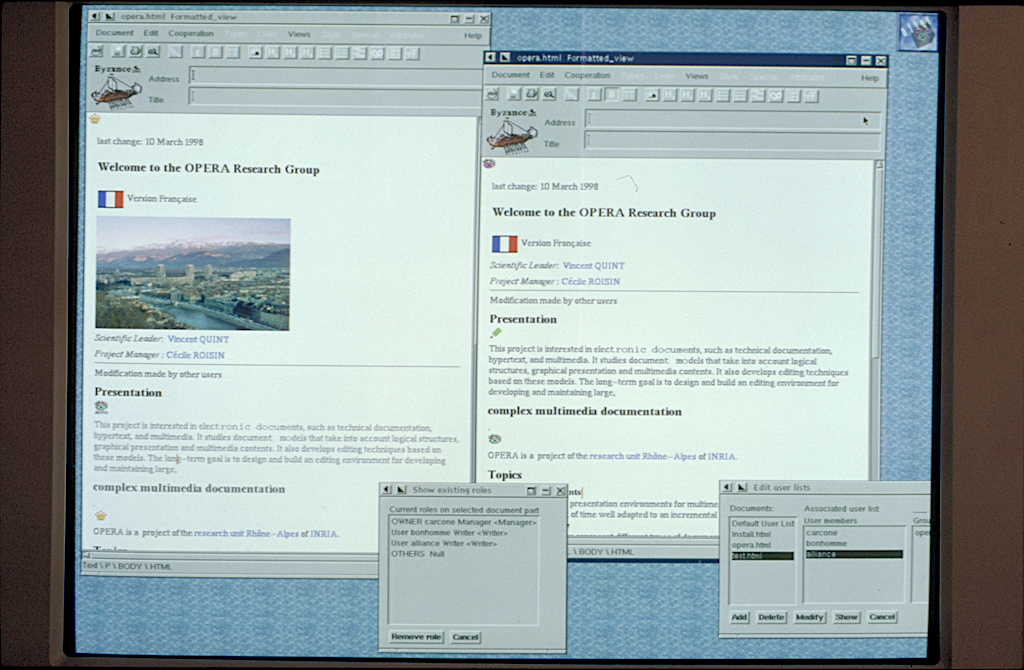Open the Views menu in left window

coord(299,34)
